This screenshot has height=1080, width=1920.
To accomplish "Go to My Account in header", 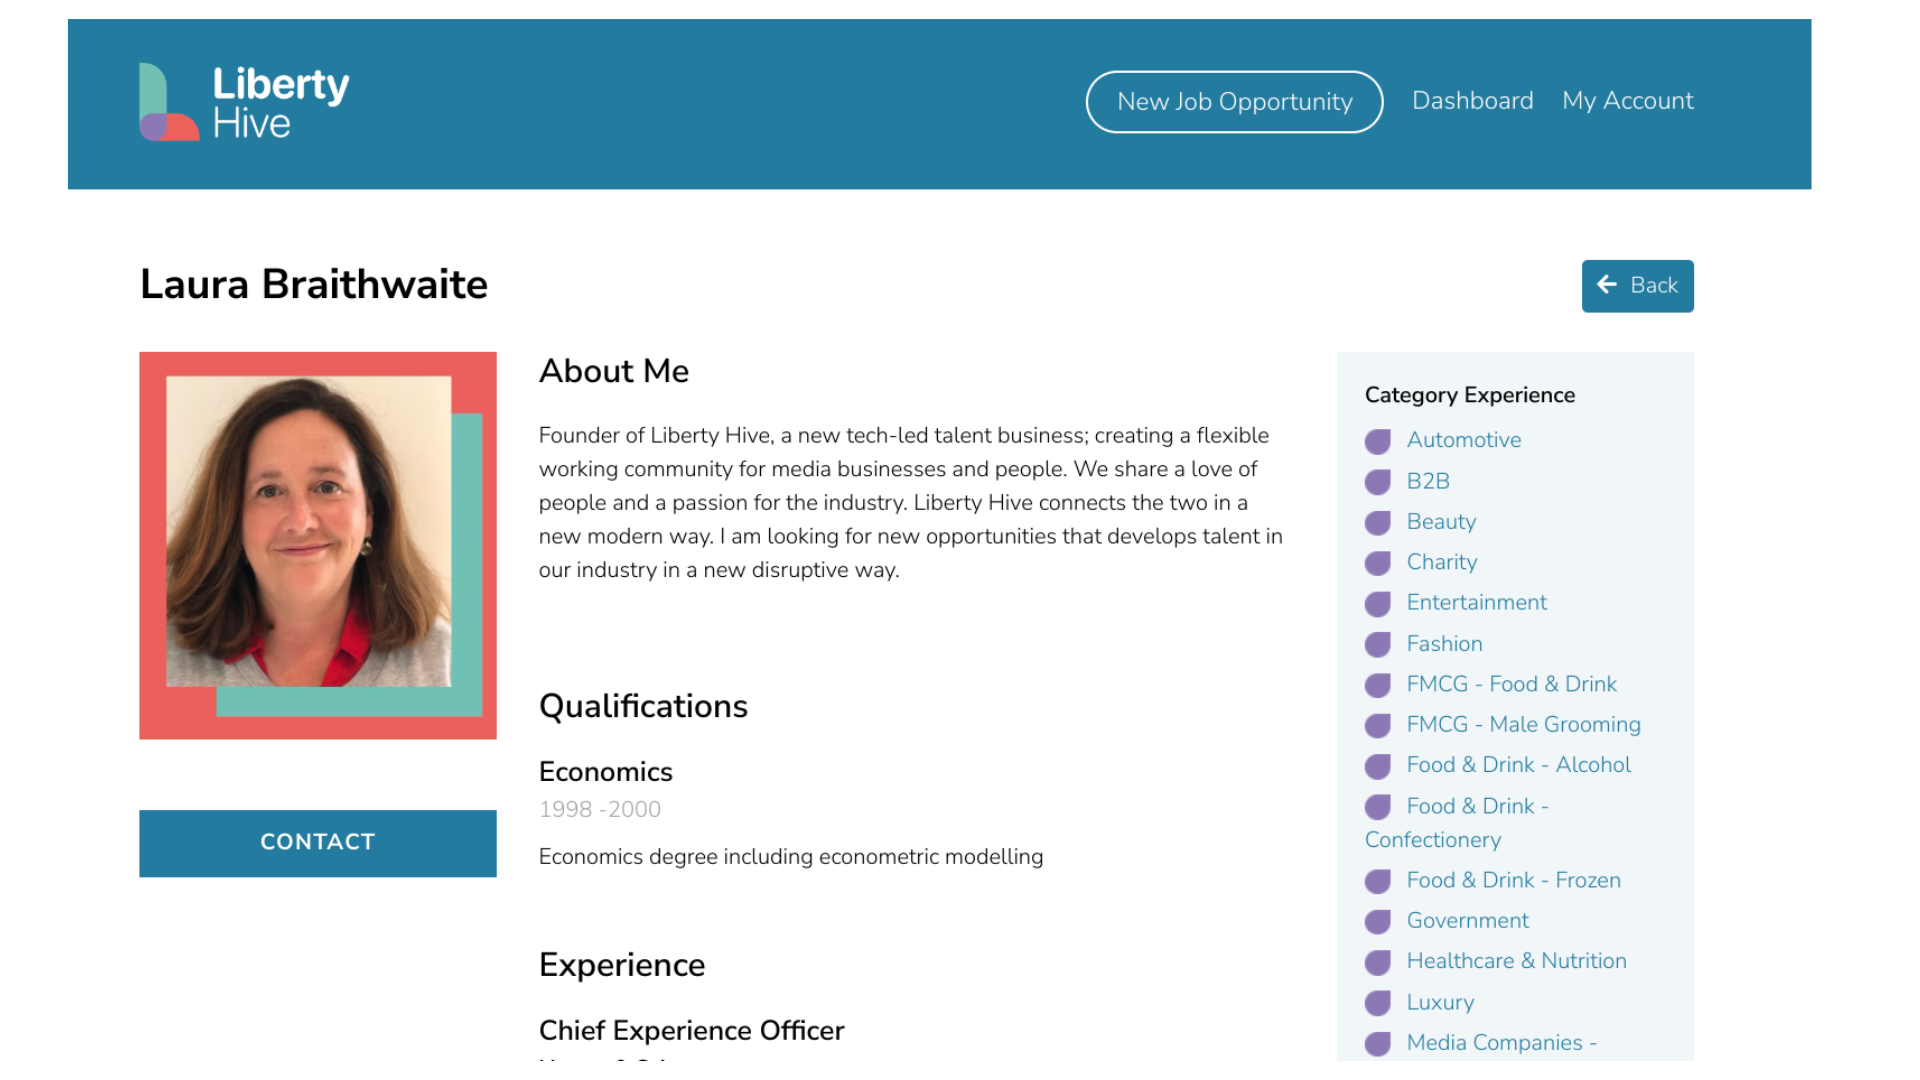I will [x=1627, y=101].
